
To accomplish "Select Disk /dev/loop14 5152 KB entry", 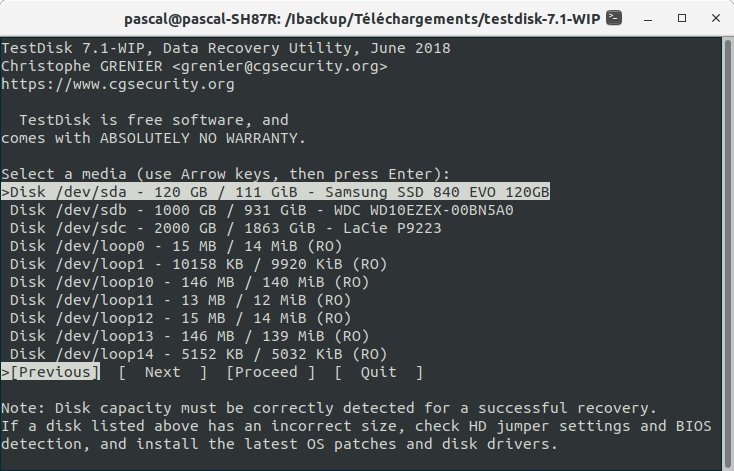I will 198,354.
